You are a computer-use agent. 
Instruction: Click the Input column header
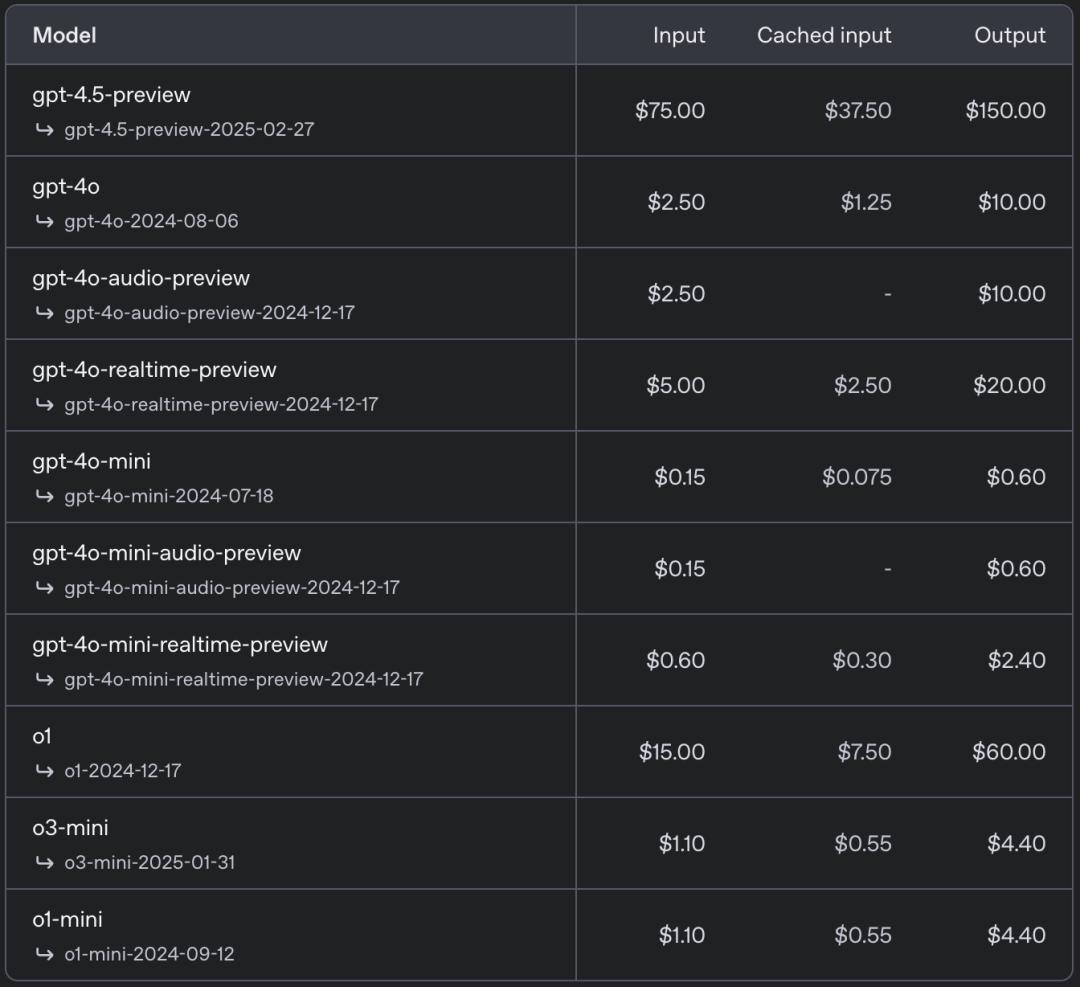679,36
